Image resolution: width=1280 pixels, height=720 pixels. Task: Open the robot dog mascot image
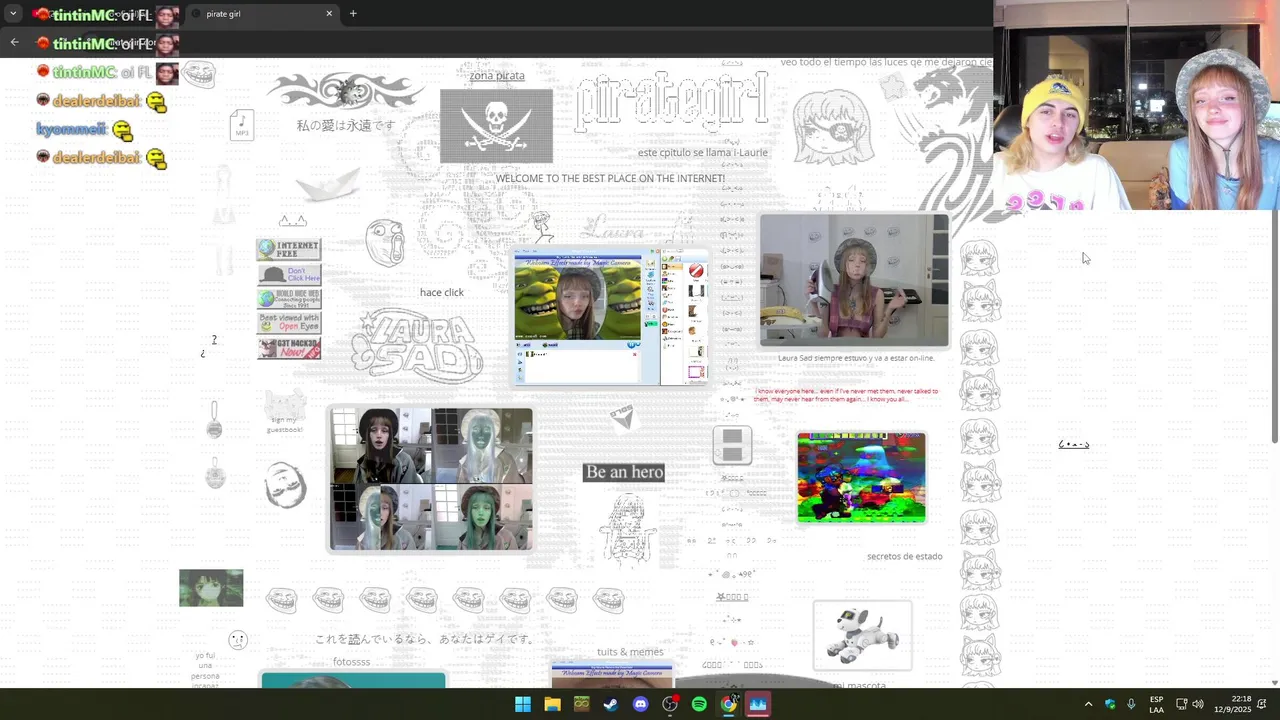[862, 635]
